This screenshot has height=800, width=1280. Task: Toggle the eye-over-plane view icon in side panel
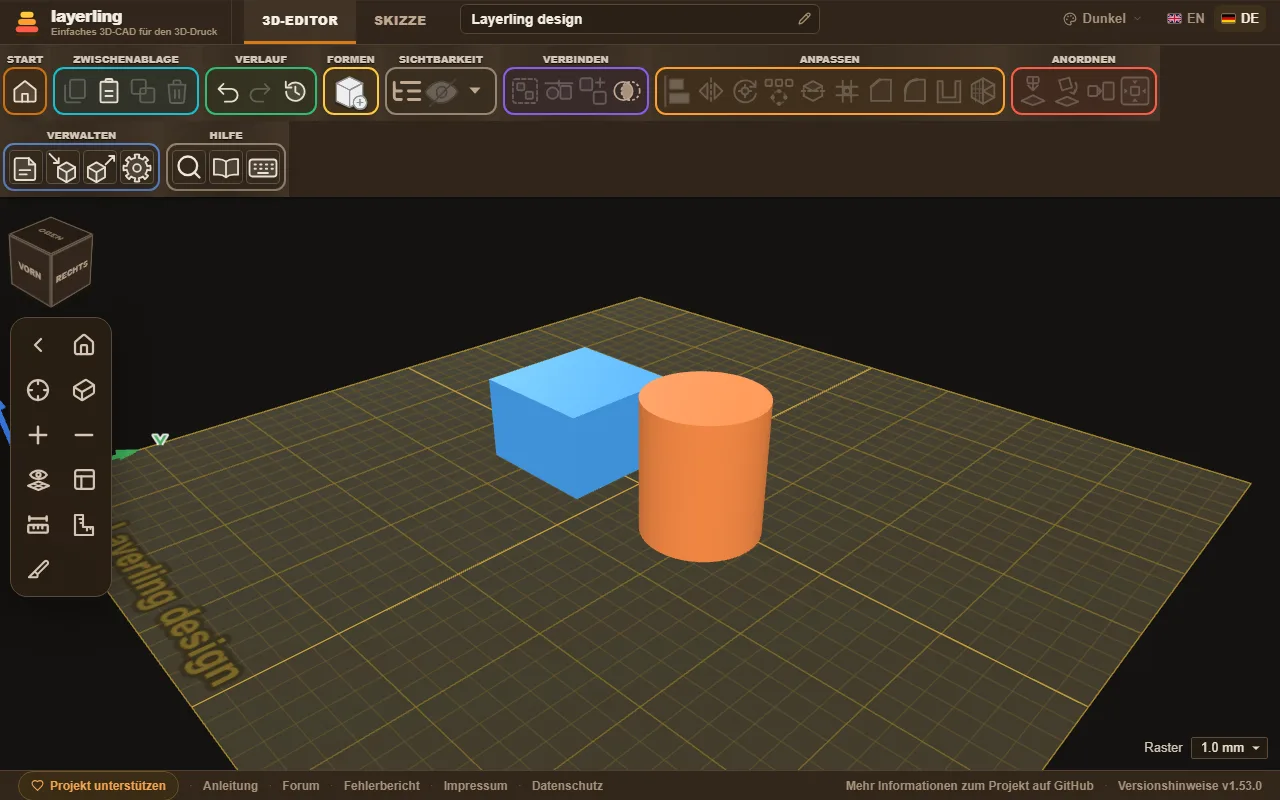(x=38, y=480)
